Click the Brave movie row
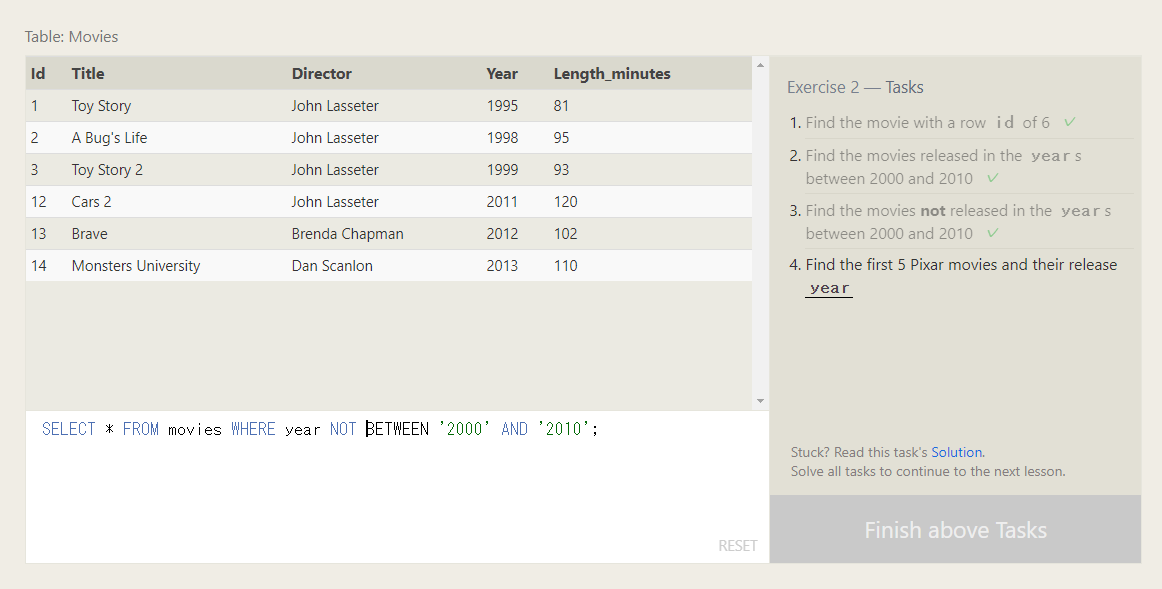The image size is (1162, 589). (389, 234)
